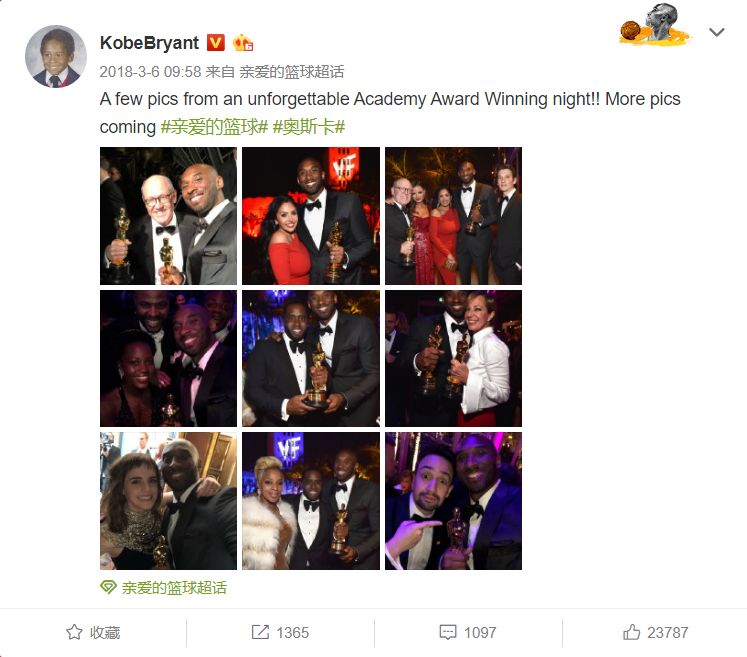The image size is (747, 657).
Task: Open photo of older man holding two Oscars
Action: pos(168,216)
